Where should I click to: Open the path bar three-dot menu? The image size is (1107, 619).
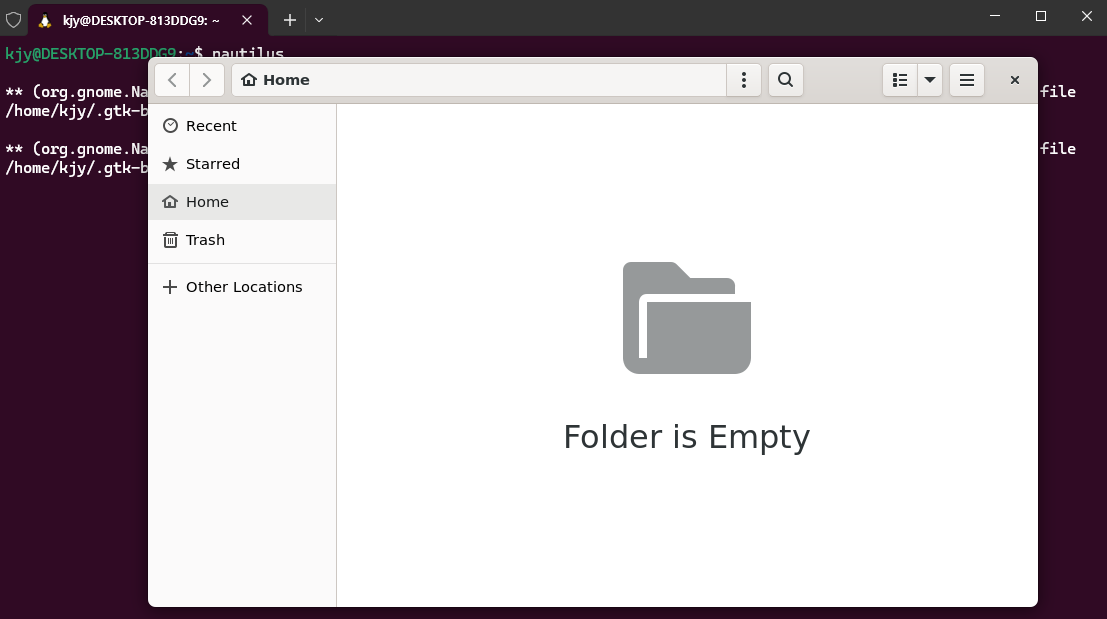pyautogui.click(x=743, y=80)
